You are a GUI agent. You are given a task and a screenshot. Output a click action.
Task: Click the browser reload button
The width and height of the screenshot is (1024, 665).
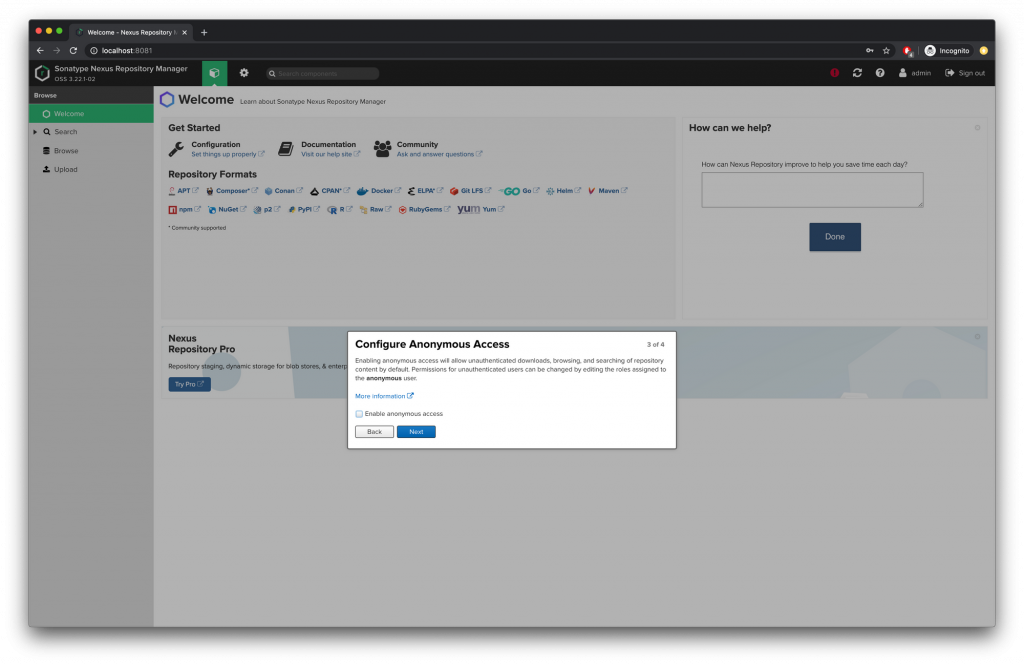click(x=73, y=50)
